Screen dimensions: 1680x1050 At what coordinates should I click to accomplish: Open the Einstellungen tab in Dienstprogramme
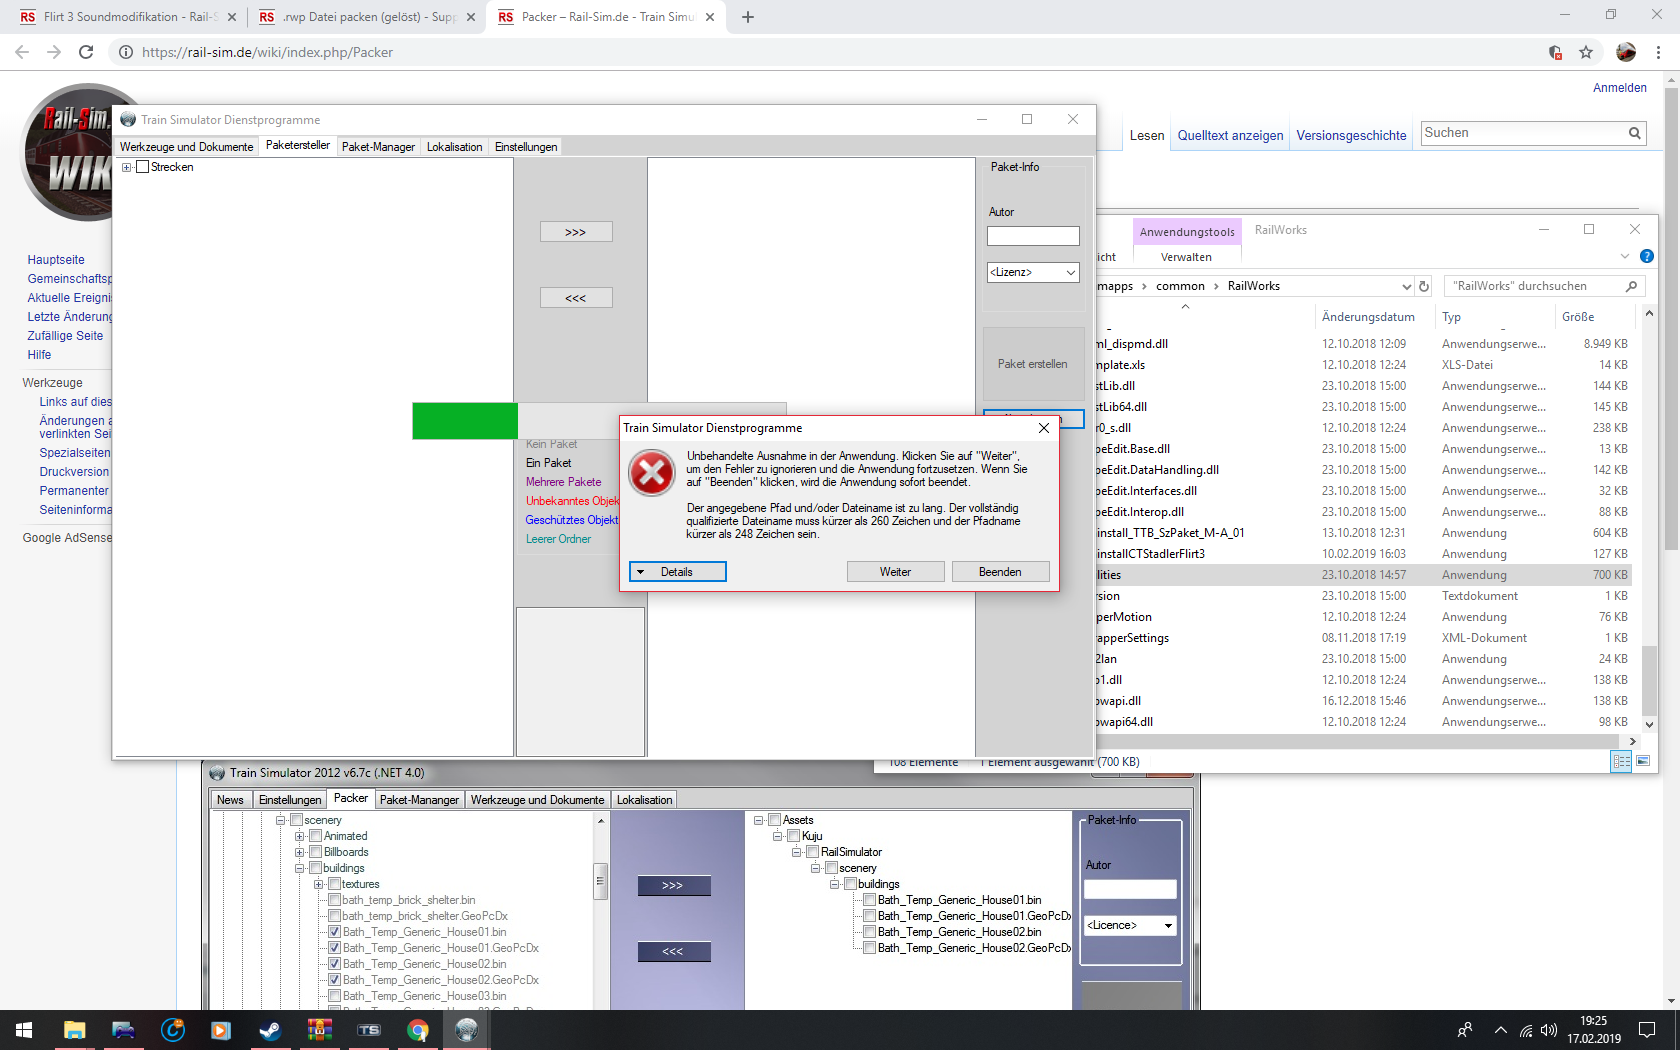point(526,147)
